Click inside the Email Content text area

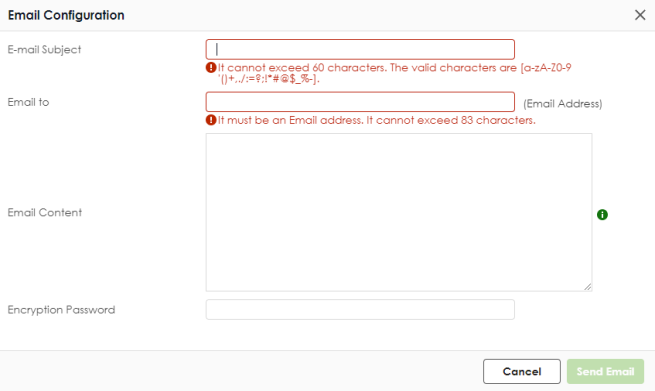[399, 212]
